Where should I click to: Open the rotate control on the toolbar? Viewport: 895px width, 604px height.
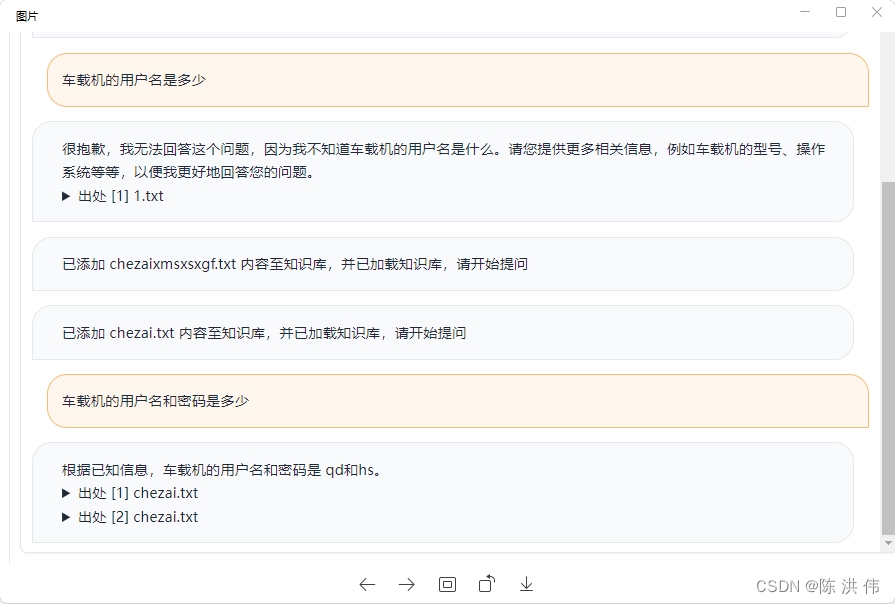(x=487, y=584)
